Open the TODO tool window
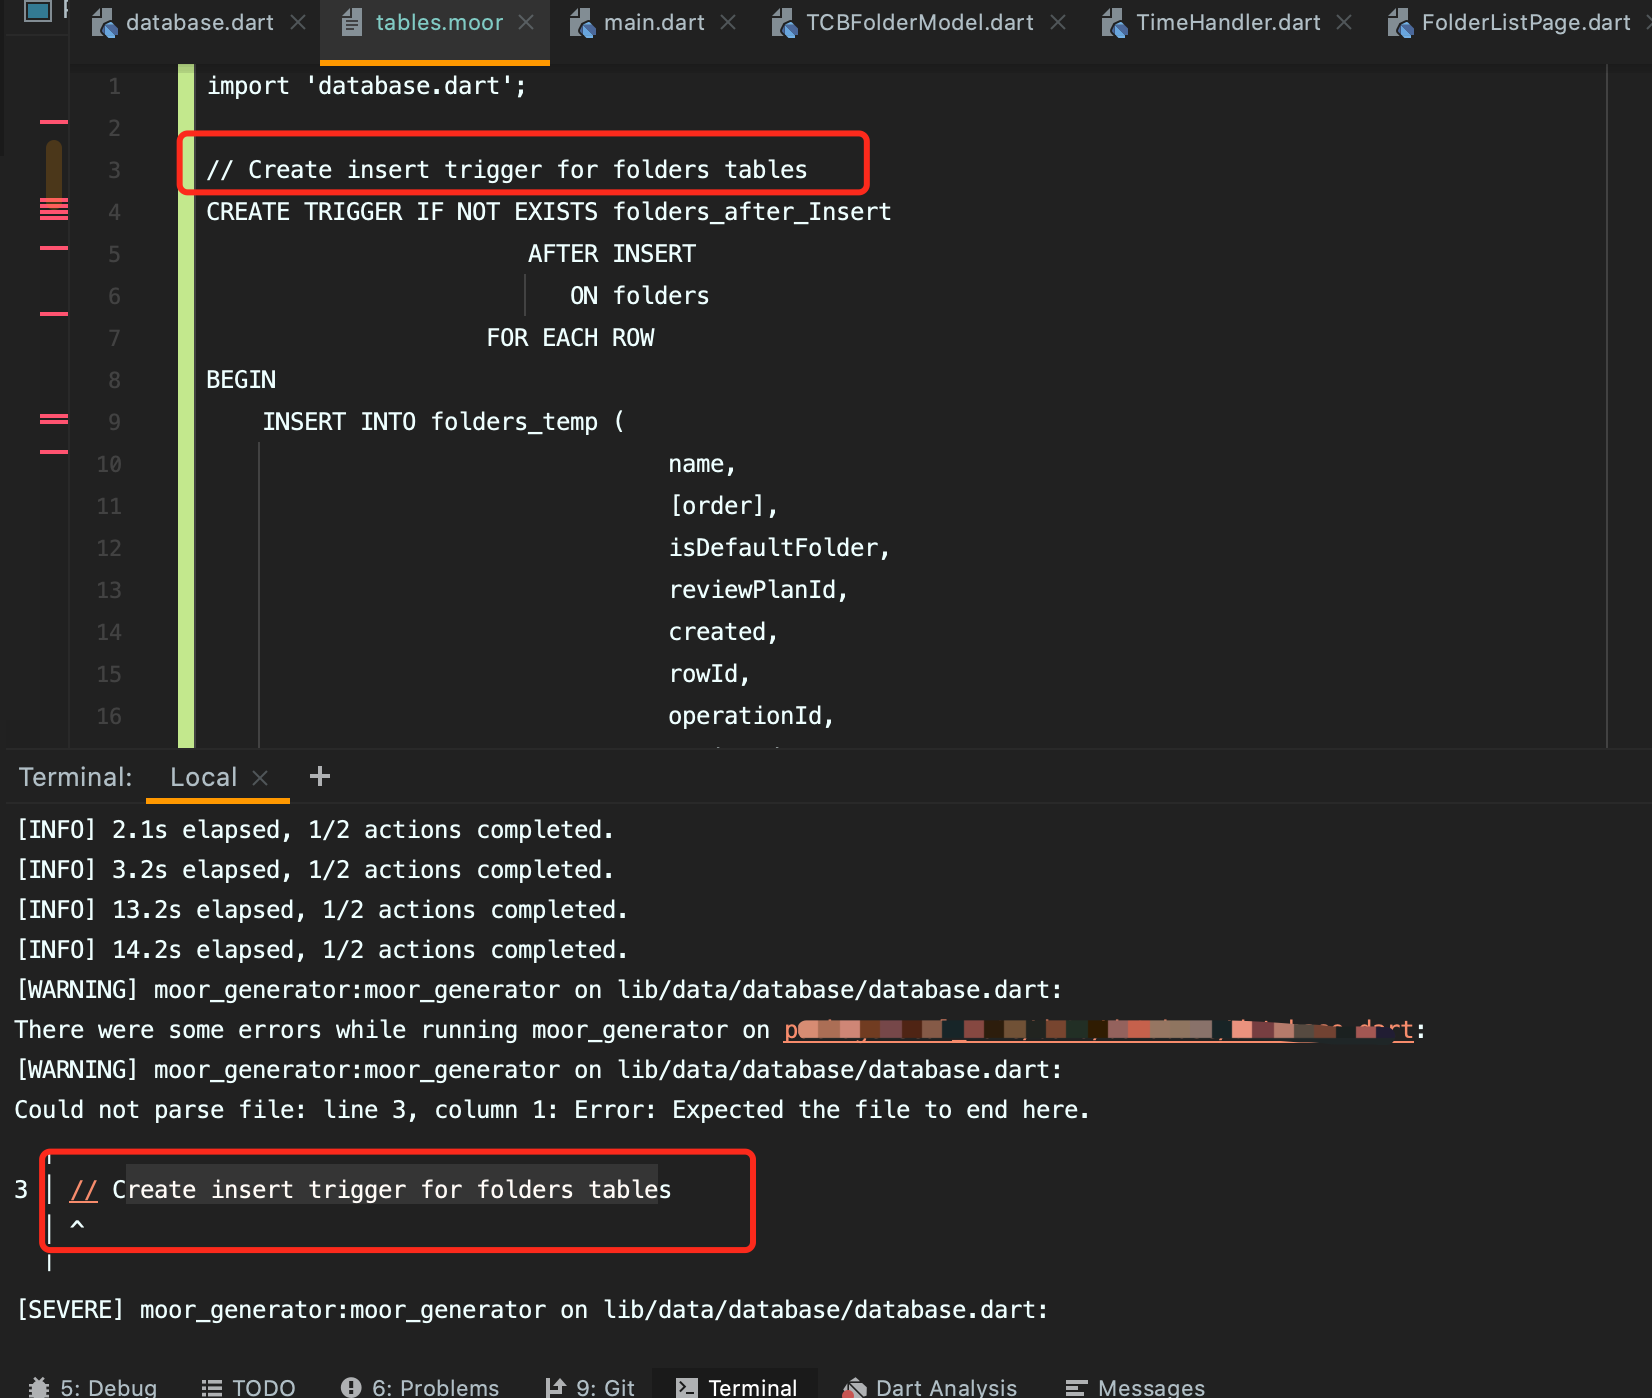The width and height of the screenshot is (1652, 1398). point(248,1386)
